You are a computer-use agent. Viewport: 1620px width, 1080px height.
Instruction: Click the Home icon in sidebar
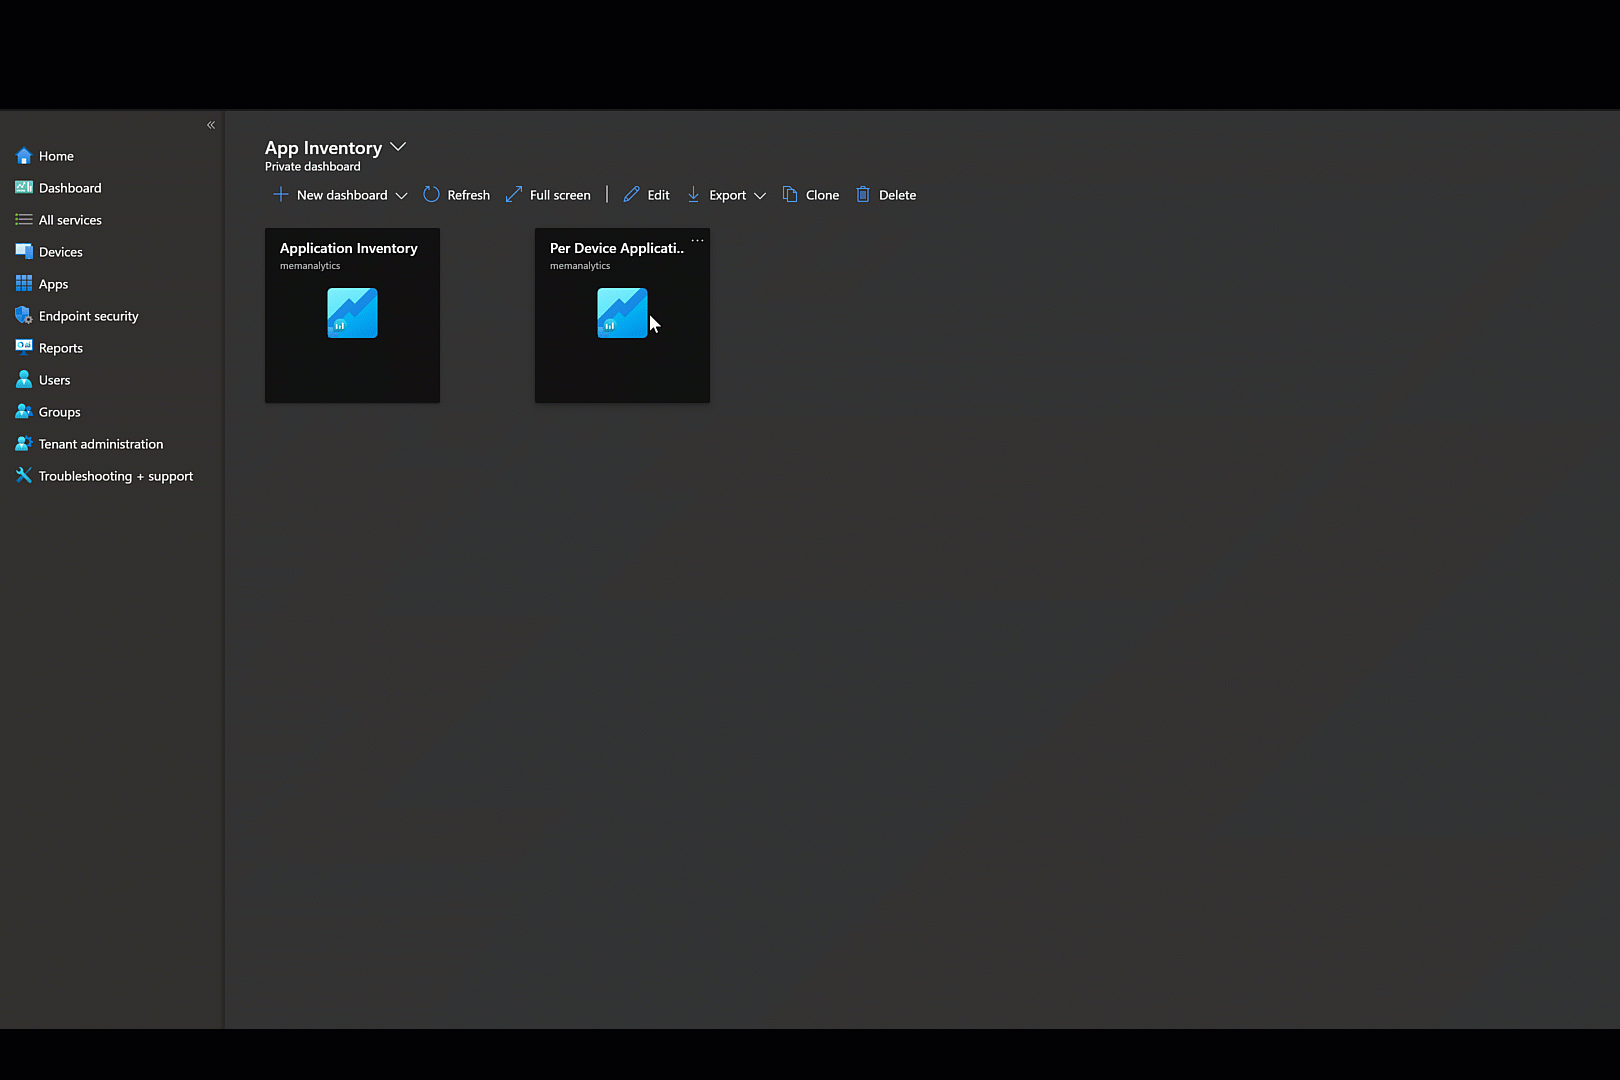click(x=24, y=156)
